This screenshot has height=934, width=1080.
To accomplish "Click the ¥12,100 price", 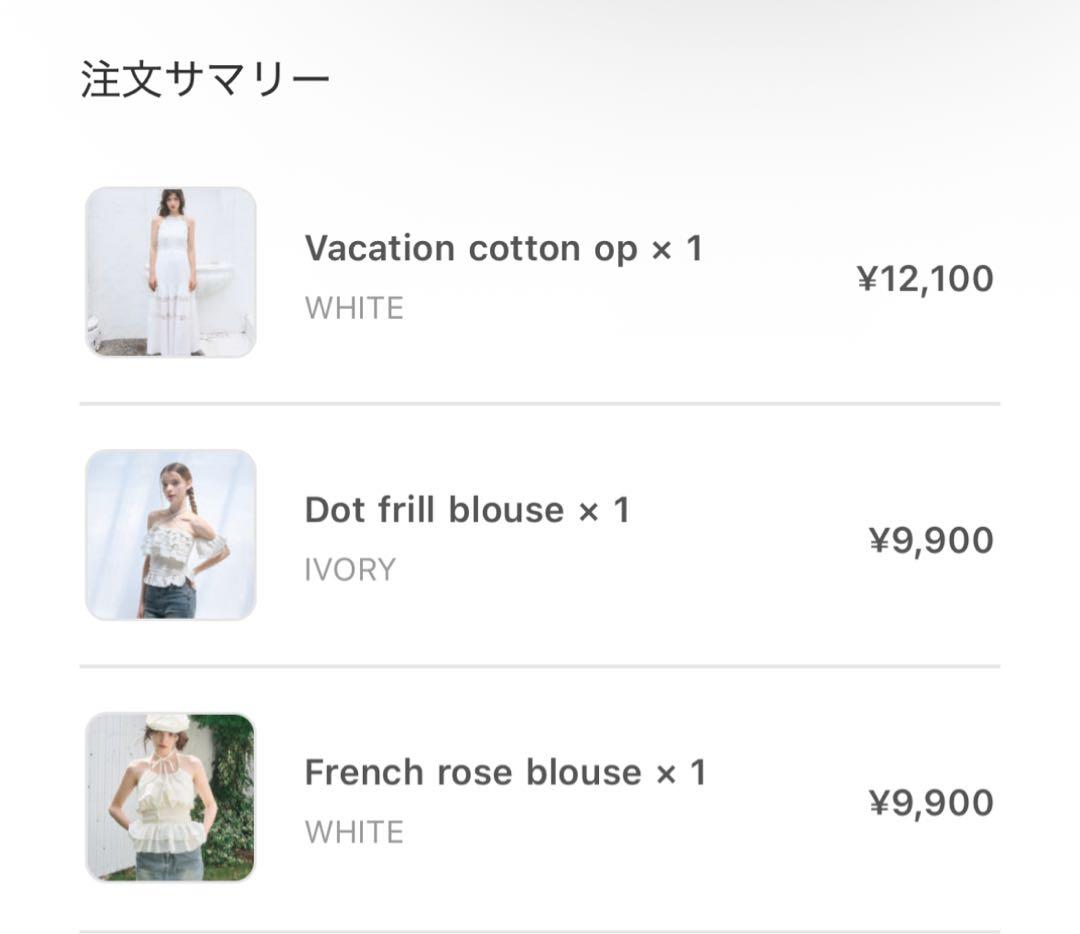I will (925, 279).
